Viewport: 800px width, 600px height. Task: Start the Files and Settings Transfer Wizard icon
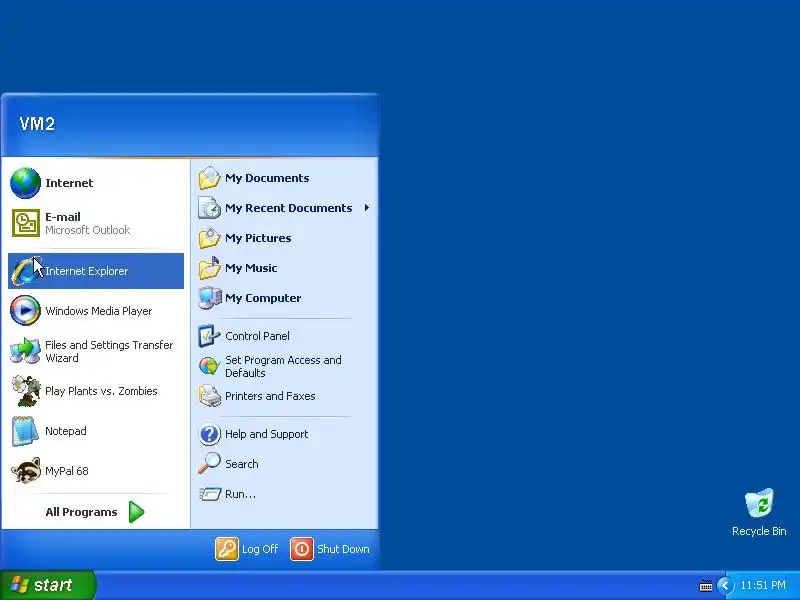point(25,351)
